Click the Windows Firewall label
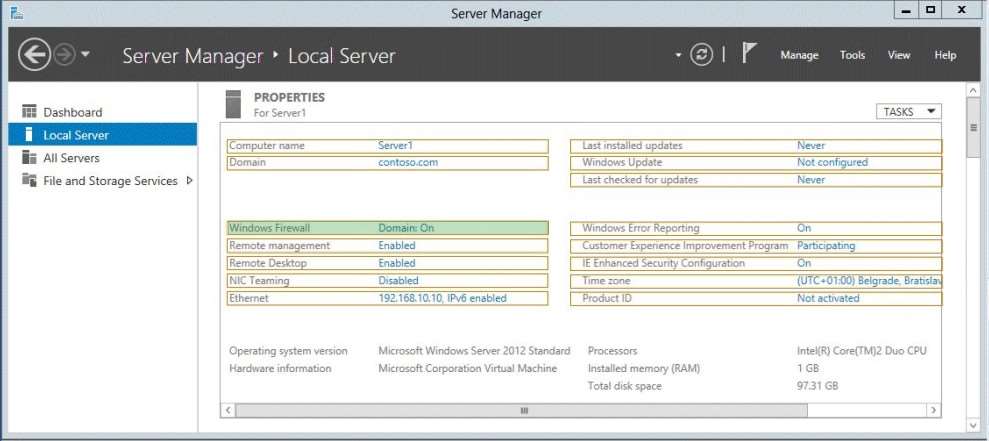Image resolution: width=989 pixels, height=441 pixels. (270, 228)
